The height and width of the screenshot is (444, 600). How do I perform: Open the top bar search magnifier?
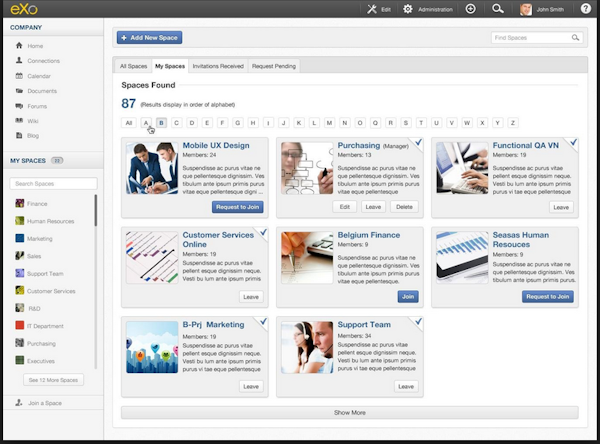497,9
